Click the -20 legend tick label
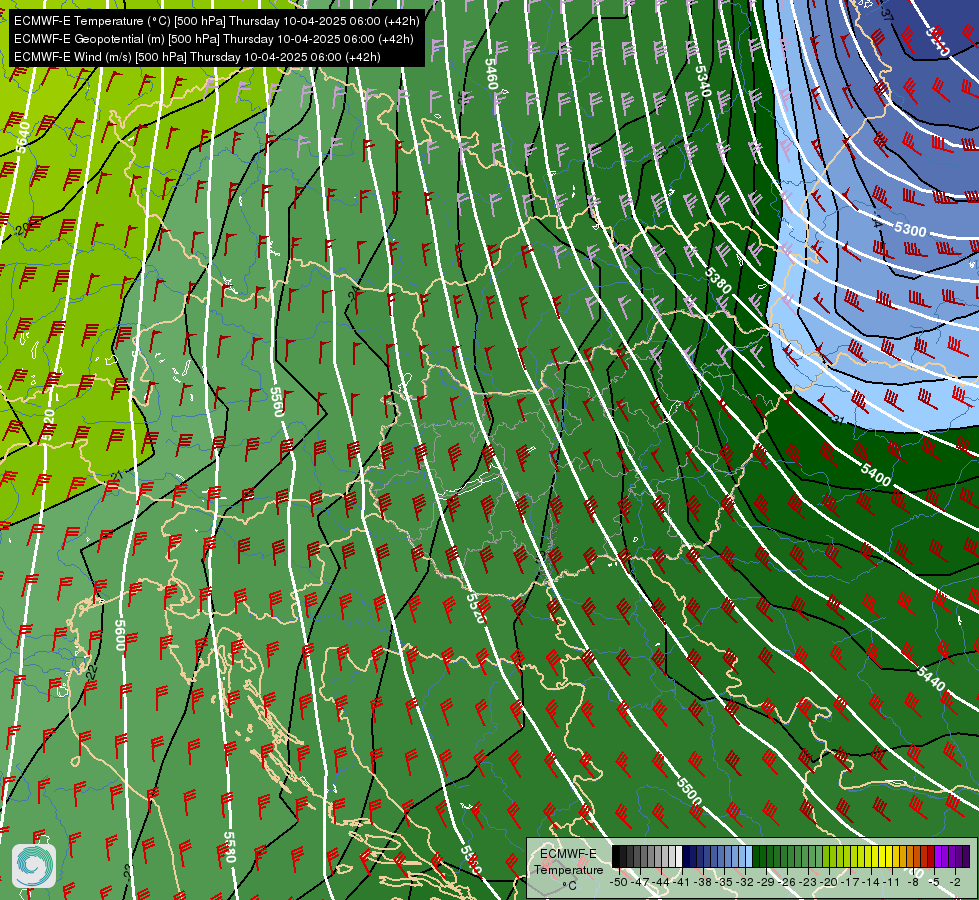979x900 pixels. tap(829, 882)
